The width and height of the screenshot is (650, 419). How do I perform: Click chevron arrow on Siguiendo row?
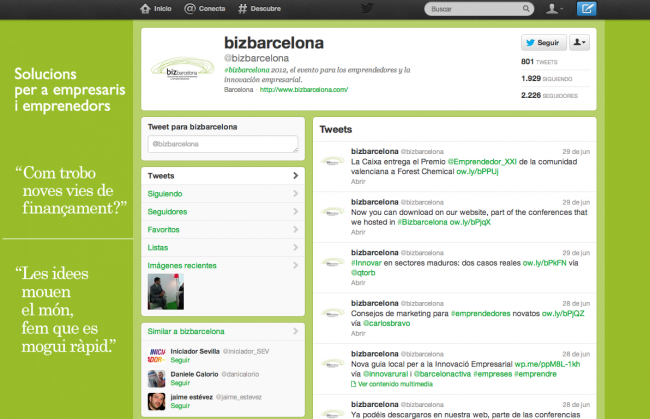(296, 194)
